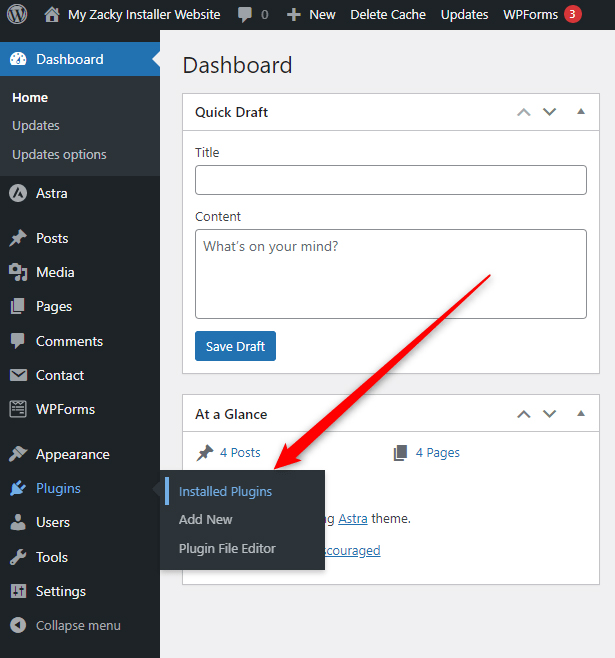This screenshot has width=615, height=658.
Task: Open the Users menu label
Action: (x=53, y=522)
